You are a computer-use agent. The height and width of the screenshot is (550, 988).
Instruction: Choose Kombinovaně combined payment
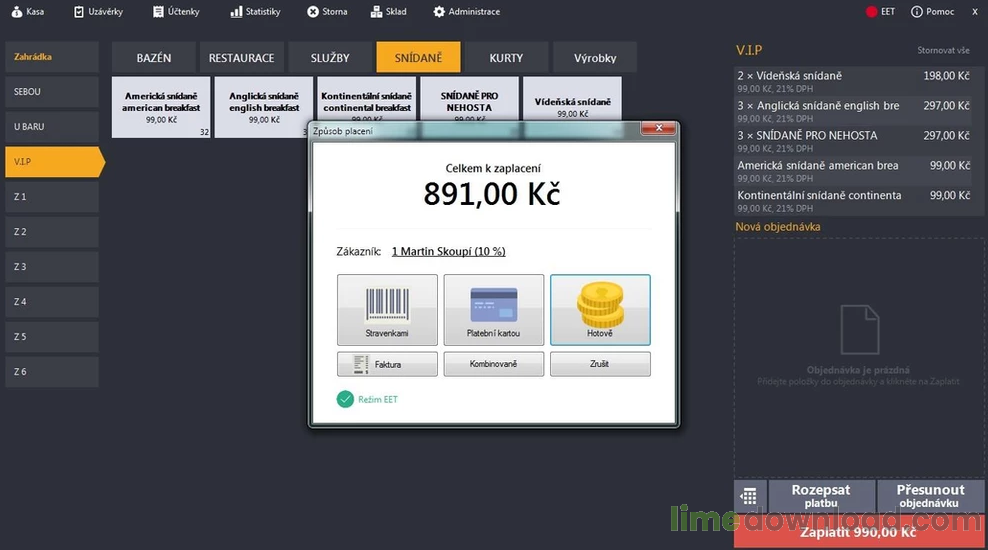pyautogui.click(x=493, y=364)
